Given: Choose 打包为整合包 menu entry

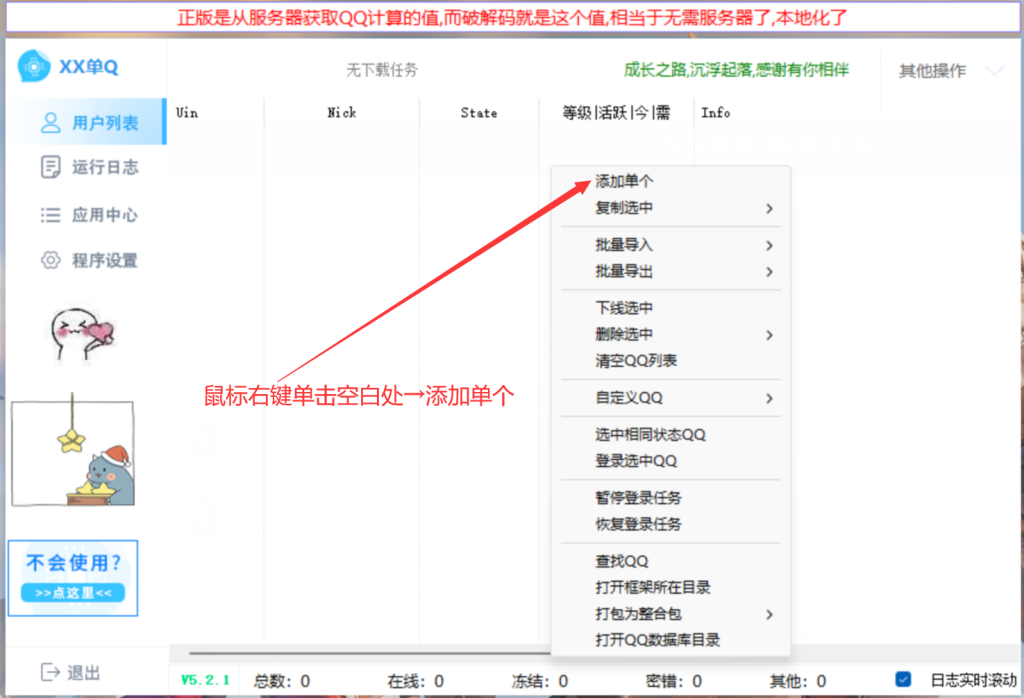Looking at the screenshot, I should [671, 614].
